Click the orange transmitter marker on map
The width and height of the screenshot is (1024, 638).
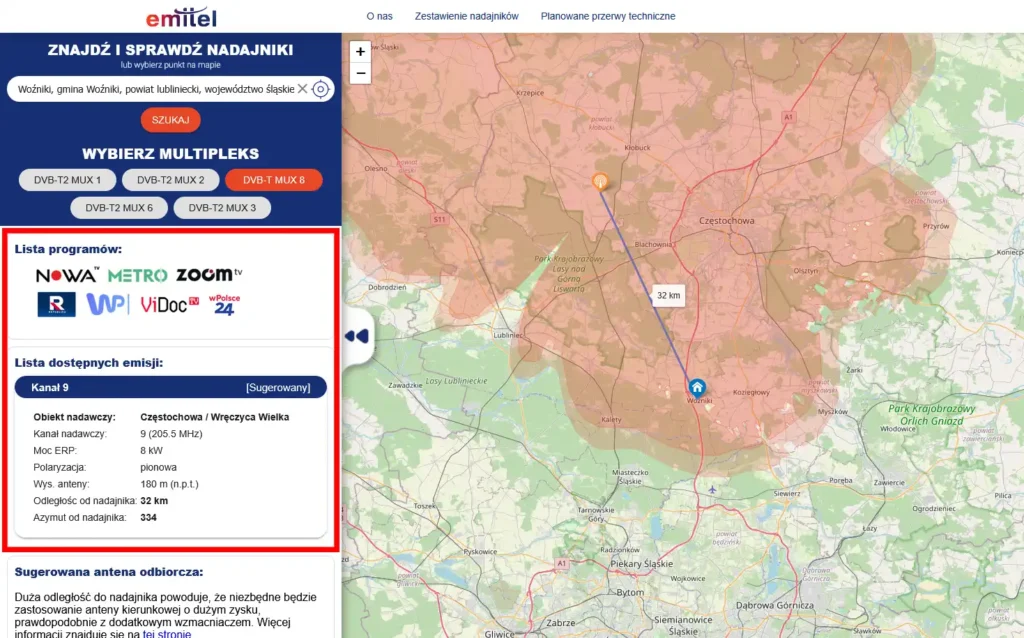pyautogui.click(x=600, y=181)
